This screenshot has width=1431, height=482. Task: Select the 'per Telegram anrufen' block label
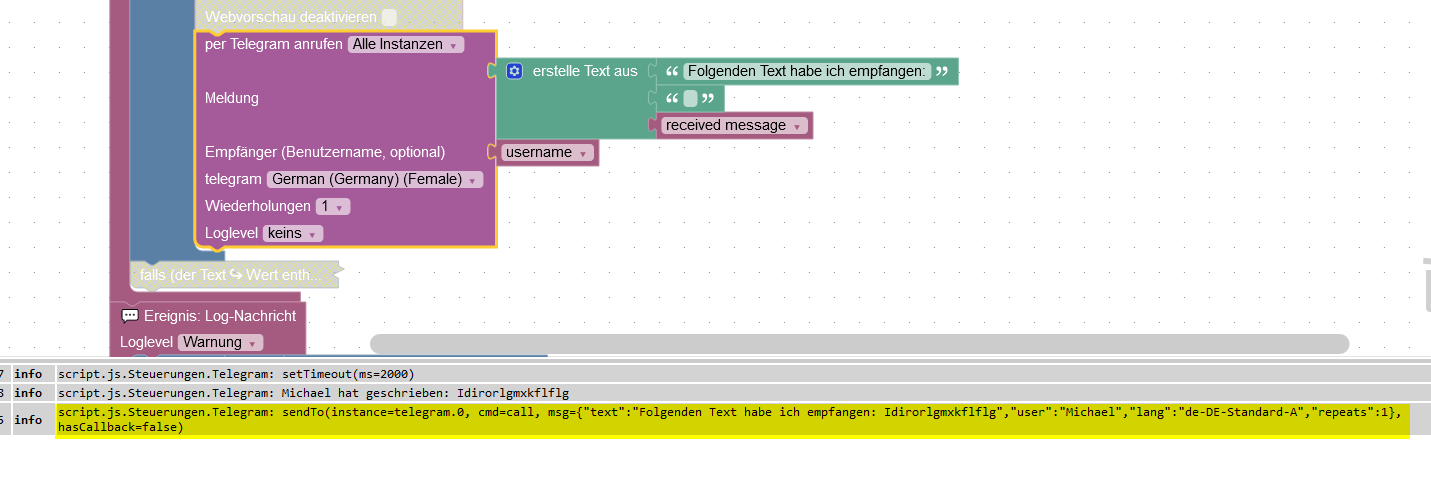click(274, 44)
